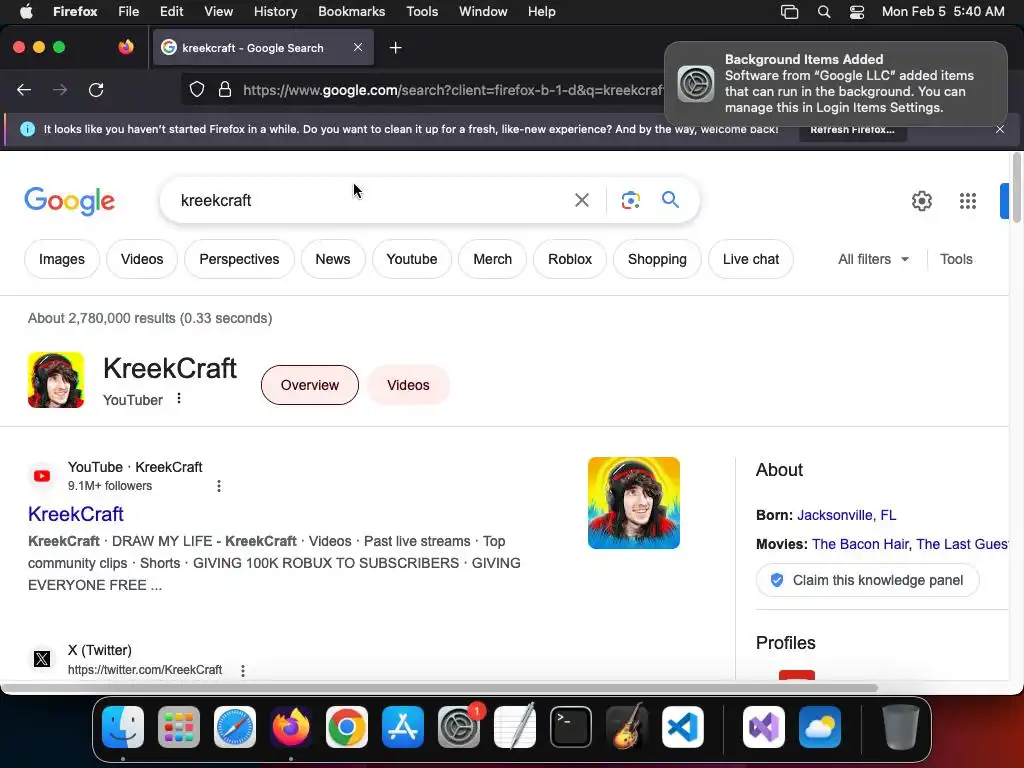Viewport: 1024px width, 768px height.
Task: Click the small KreekCraft profile picture
Action: (x=56, y=380)
